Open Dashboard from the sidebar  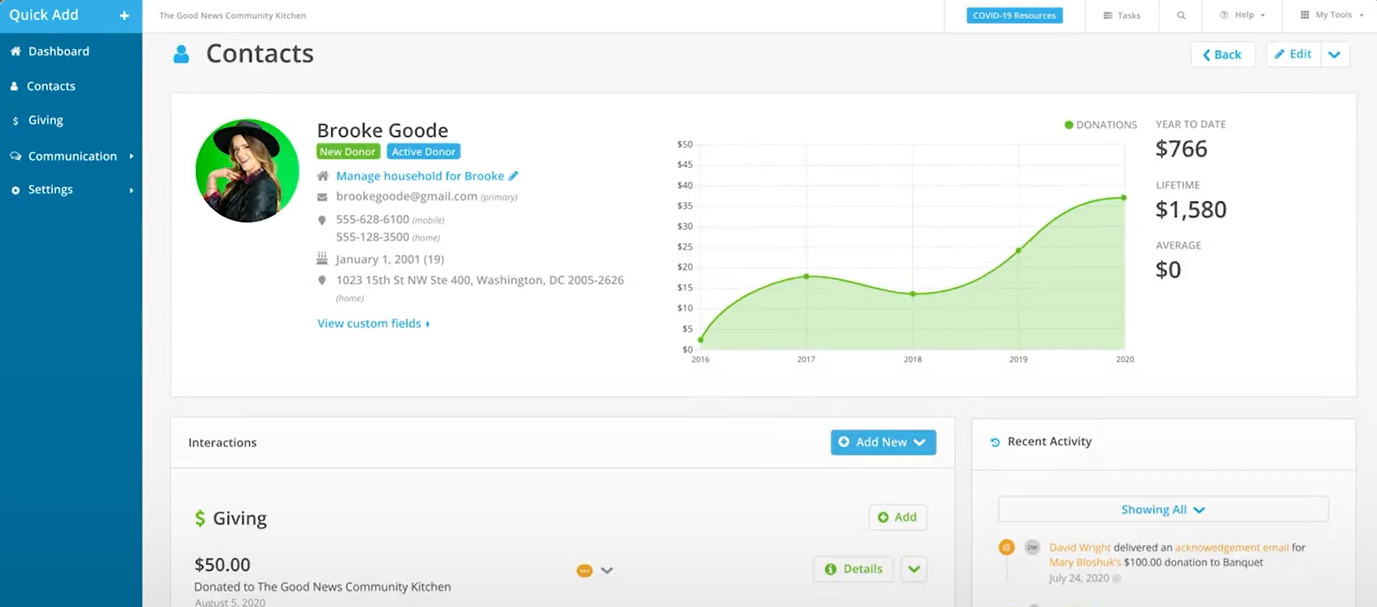(58, 51)
